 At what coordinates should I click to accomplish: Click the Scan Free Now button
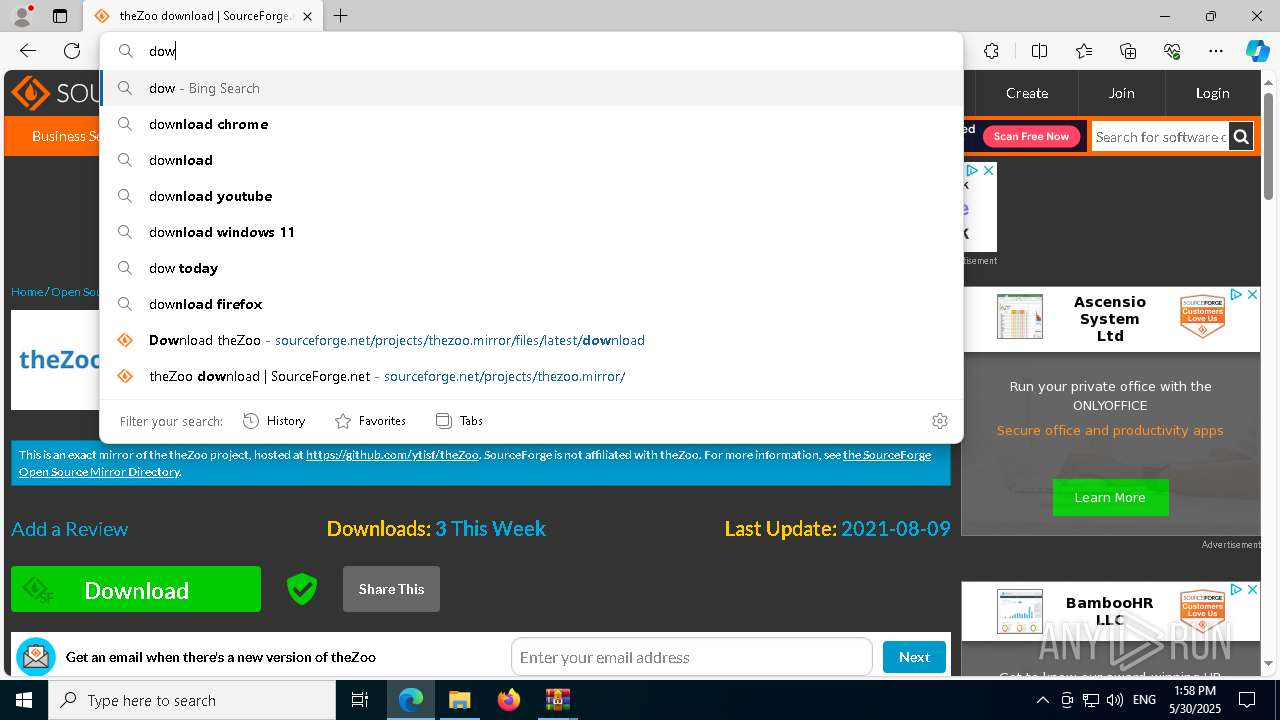click(1031, 136)
